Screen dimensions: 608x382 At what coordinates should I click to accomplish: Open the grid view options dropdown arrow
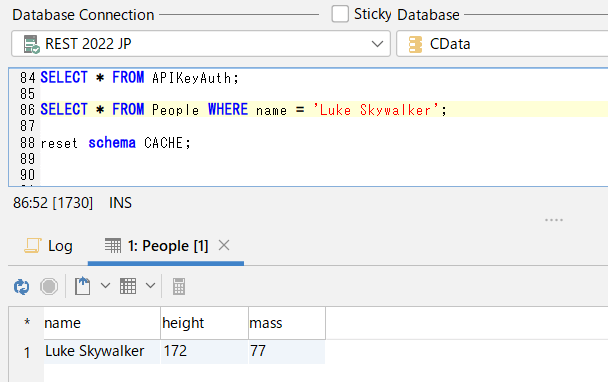coord(150,286)
